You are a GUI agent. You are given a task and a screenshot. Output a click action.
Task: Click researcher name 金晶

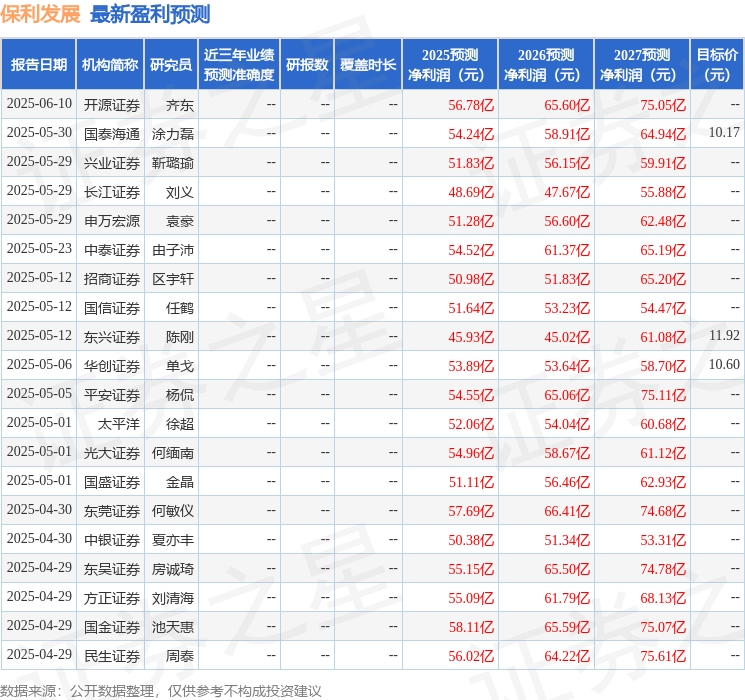point(180,482)
